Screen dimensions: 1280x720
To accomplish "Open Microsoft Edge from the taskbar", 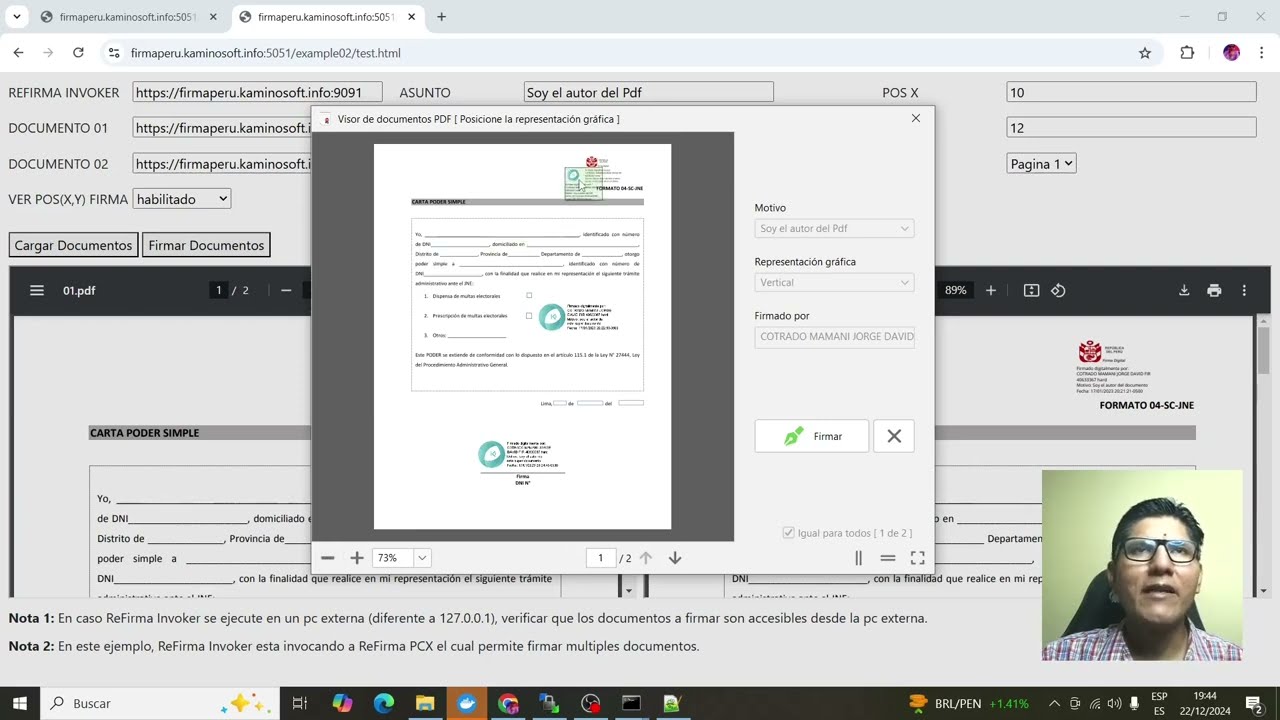I will (384, 703).
